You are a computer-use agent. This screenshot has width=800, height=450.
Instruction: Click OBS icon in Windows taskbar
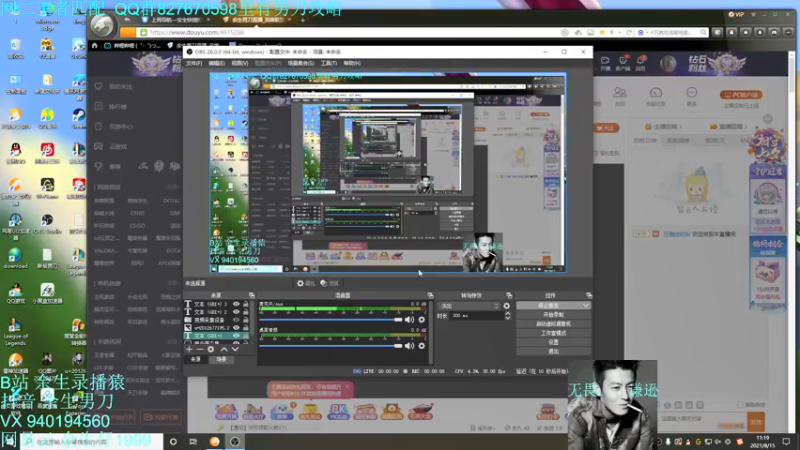[x=235, y=441]
